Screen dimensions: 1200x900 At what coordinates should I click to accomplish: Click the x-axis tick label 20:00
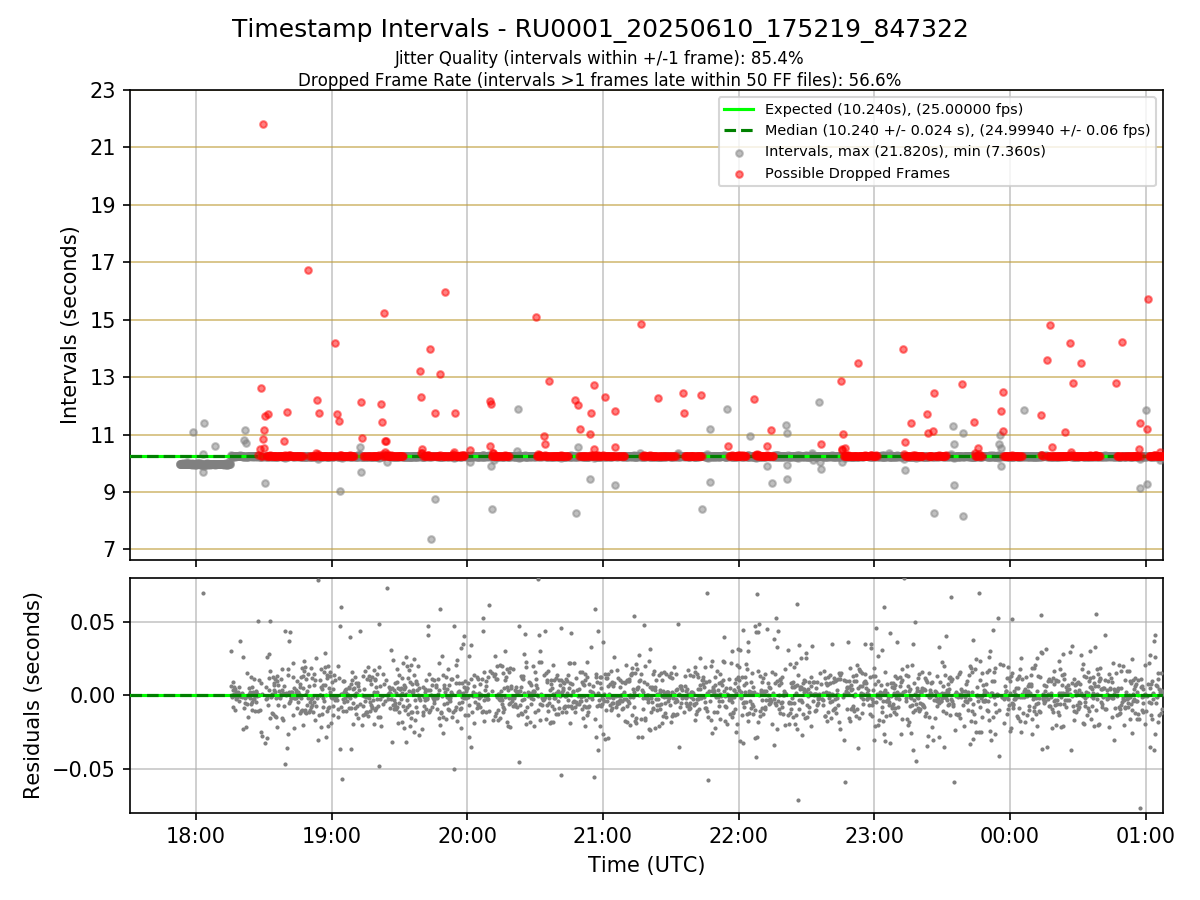click(x=467, y=833)
